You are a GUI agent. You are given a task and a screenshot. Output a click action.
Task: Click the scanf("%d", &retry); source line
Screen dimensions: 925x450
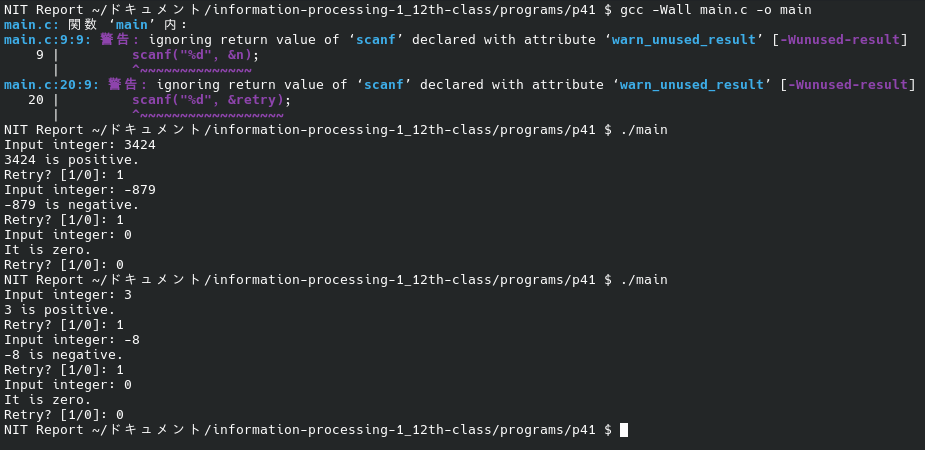(x=211, y=99)
